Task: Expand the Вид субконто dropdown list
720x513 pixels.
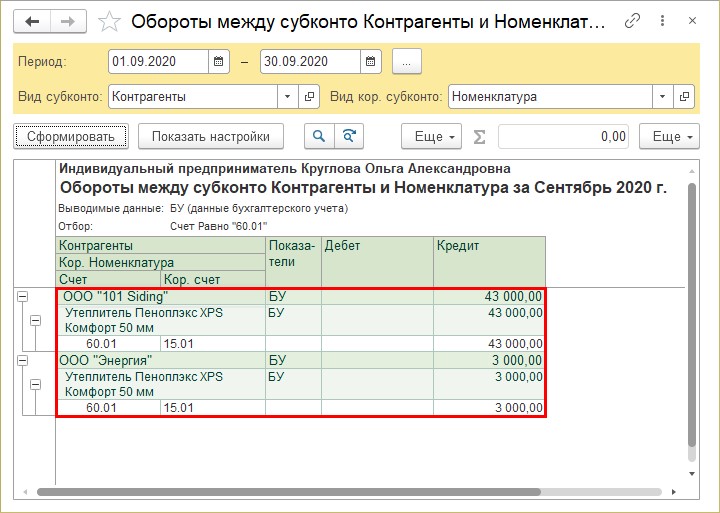Action: click(x=287, y=97)
